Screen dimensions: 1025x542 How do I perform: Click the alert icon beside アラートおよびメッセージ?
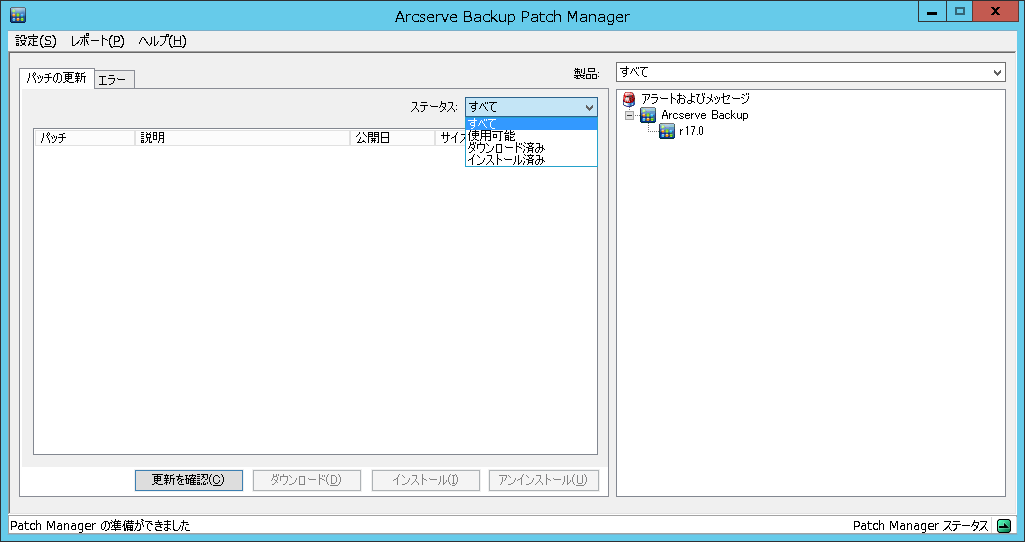tap(629, 99)
